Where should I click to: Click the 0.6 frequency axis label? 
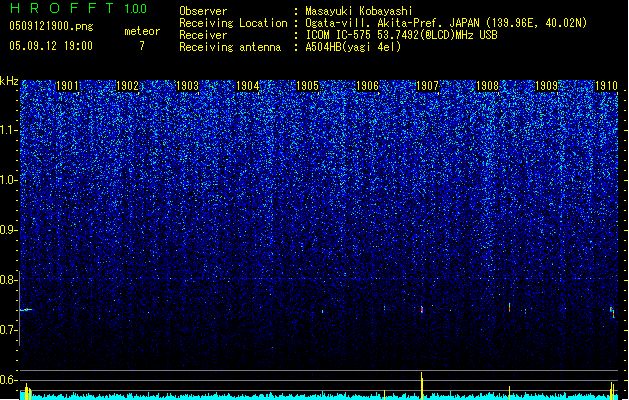pos(8,380)
